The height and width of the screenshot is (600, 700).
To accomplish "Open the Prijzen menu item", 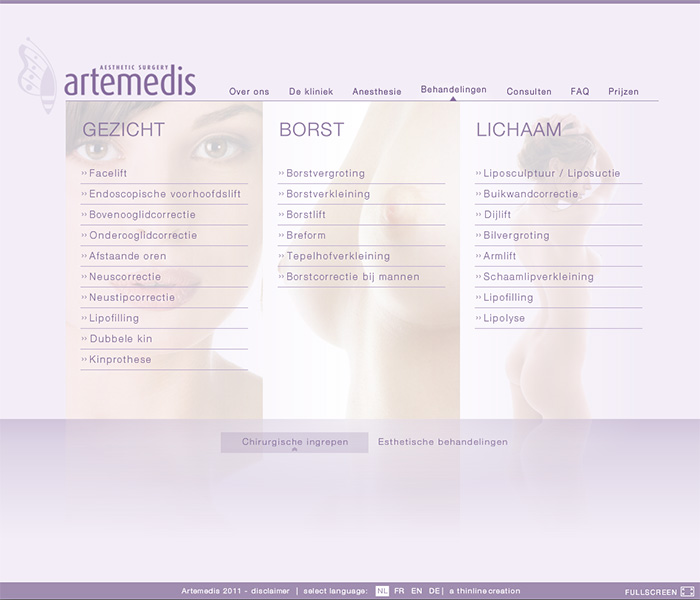I will click(623, 92).
